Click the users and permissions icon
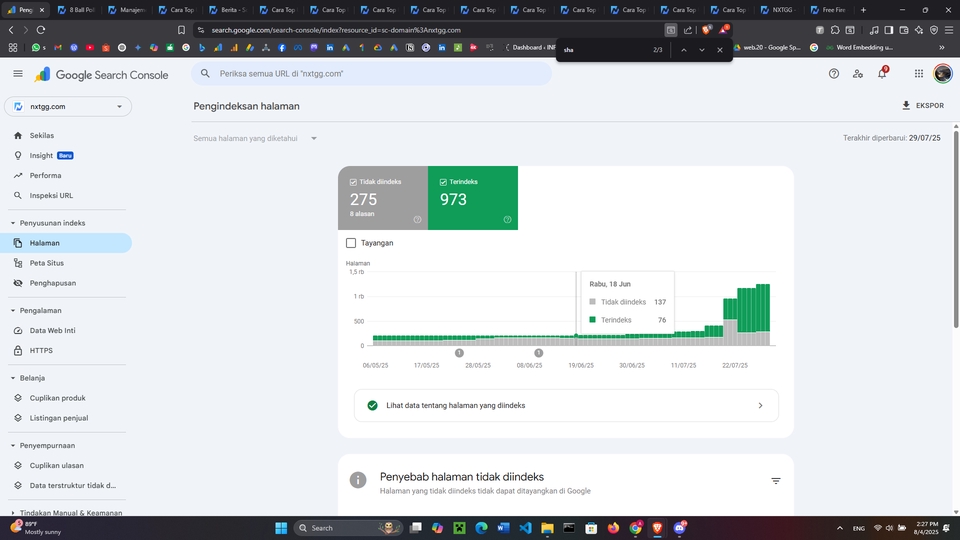Viewport: 960px width, 540px height. click(x=858, y=74)
